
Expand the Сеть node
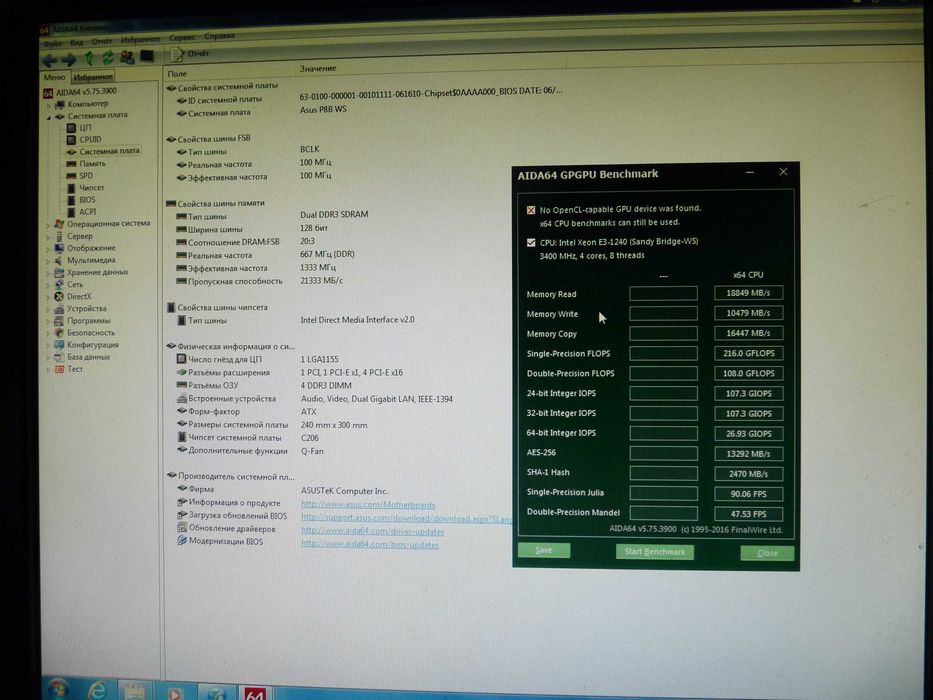(49, 285)
